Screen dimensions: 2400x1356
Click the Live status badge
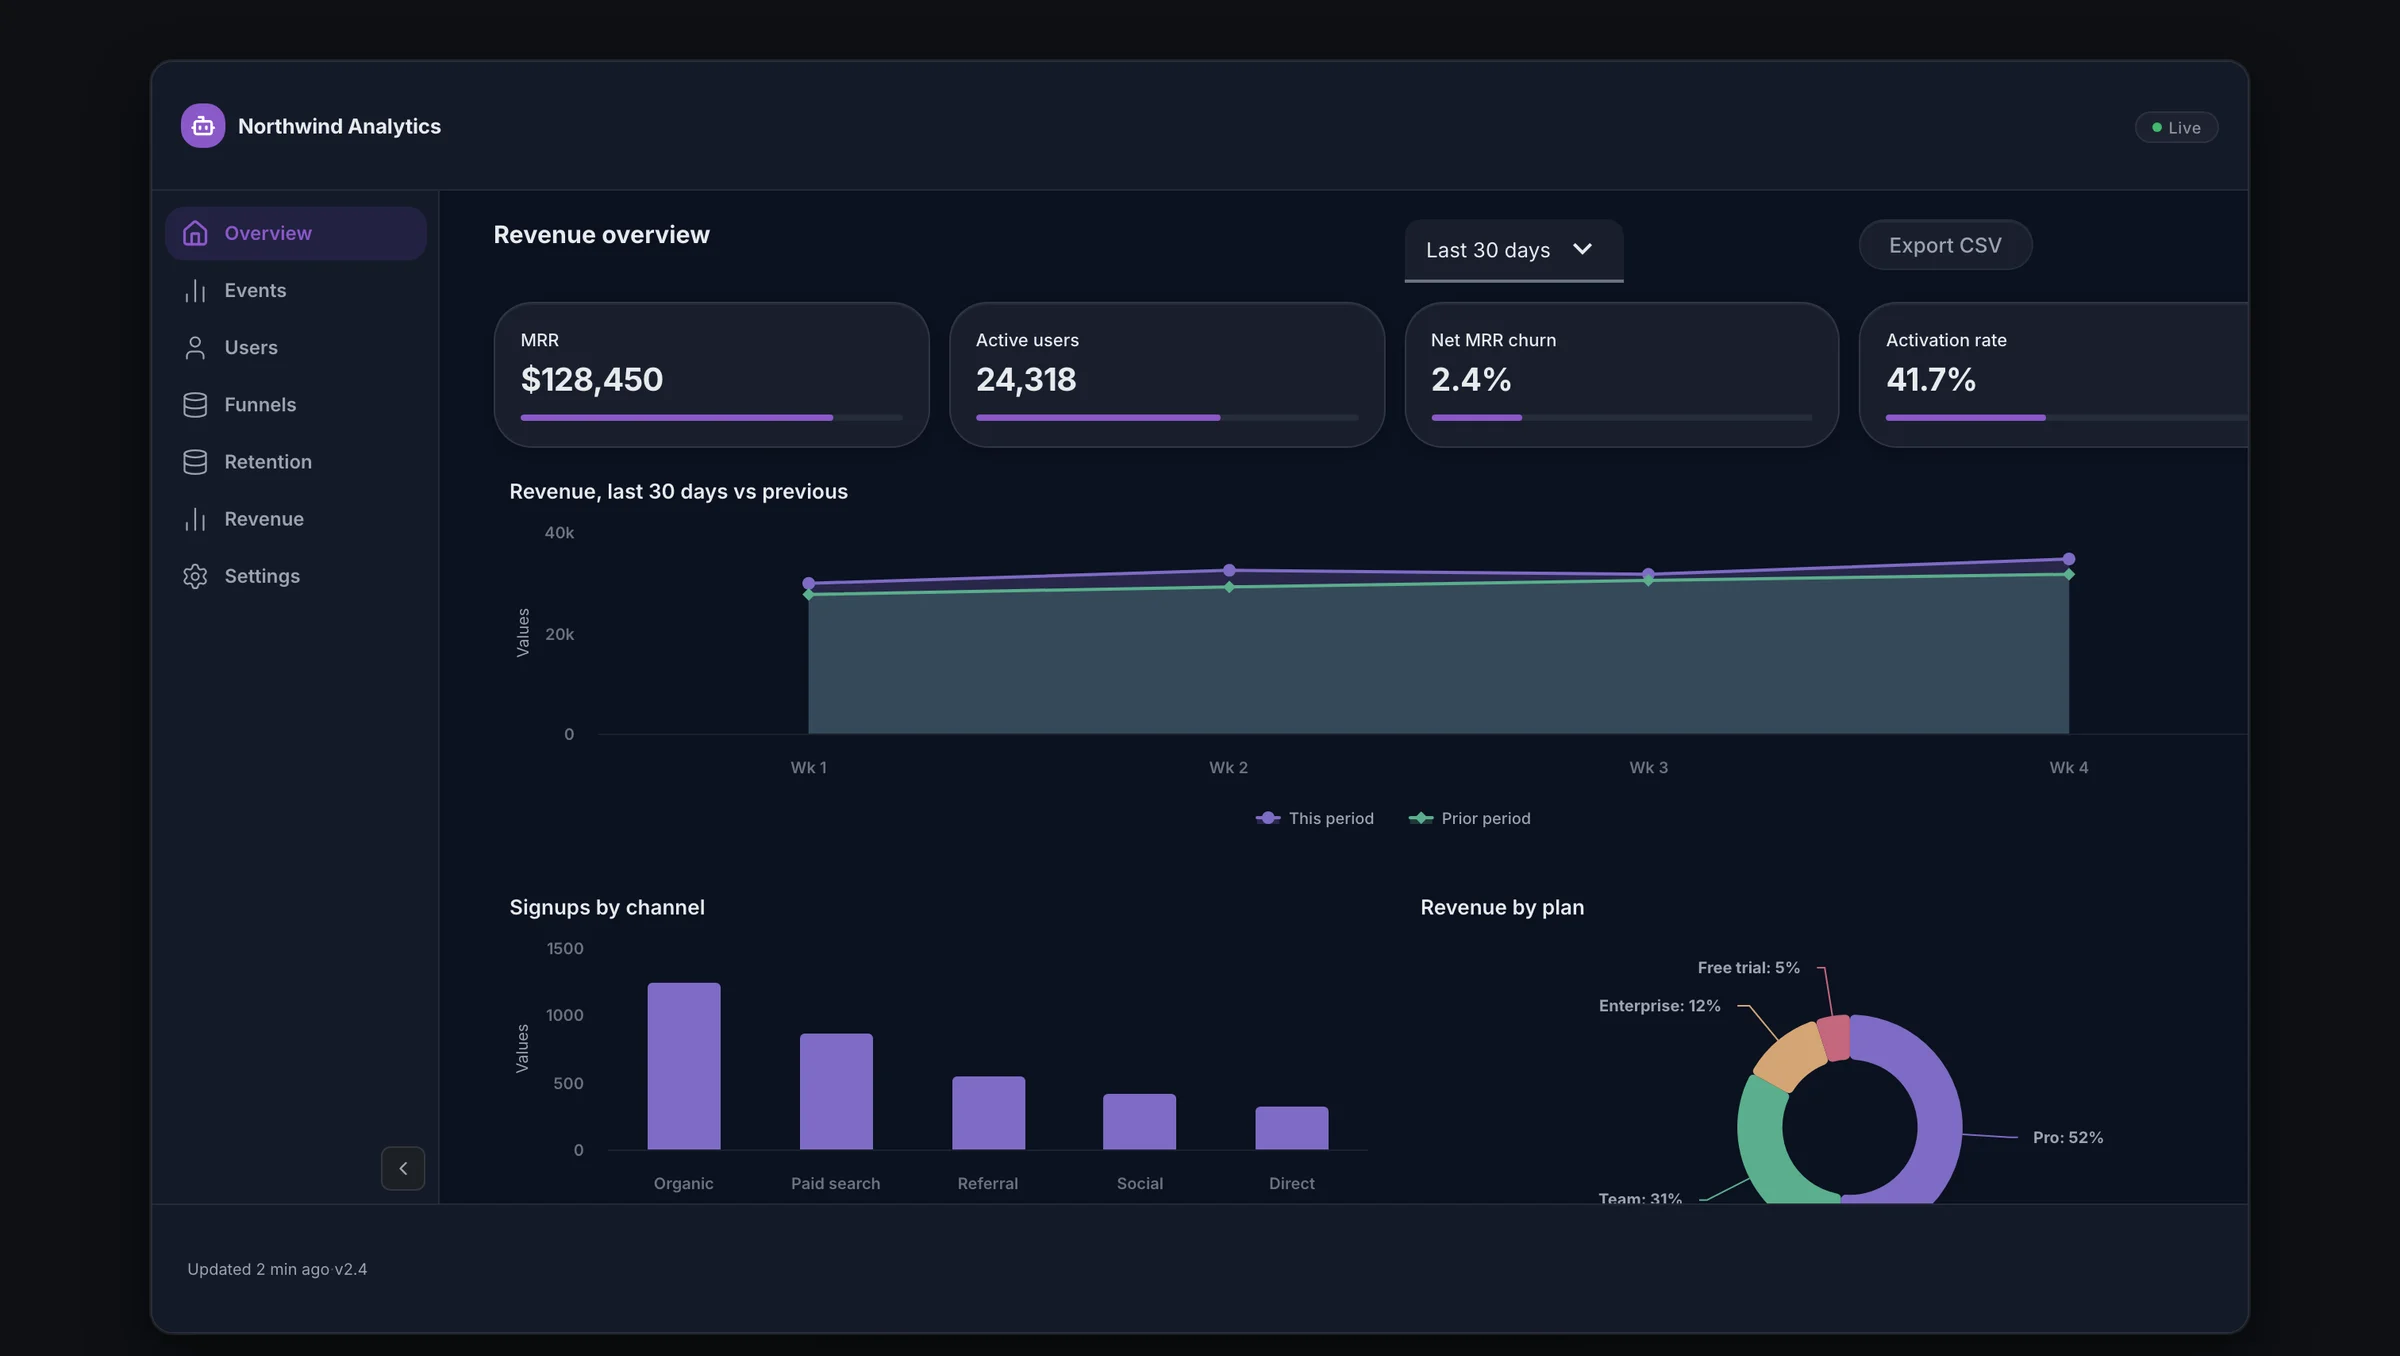pos(2176,127)
